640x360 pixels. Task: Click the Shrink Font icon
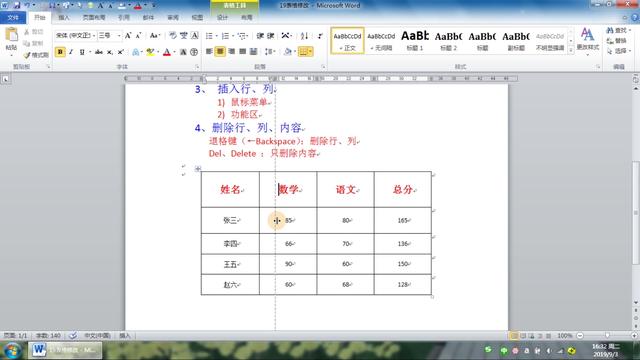(x=139, y=36)
